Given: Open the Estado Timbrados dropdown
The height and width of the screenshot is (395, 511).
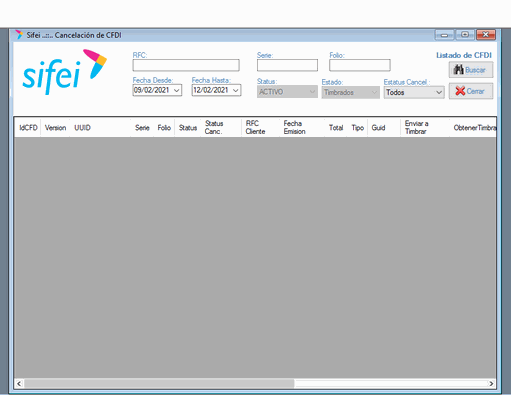Looking at the screenshot, I should [x=350, y=92].
